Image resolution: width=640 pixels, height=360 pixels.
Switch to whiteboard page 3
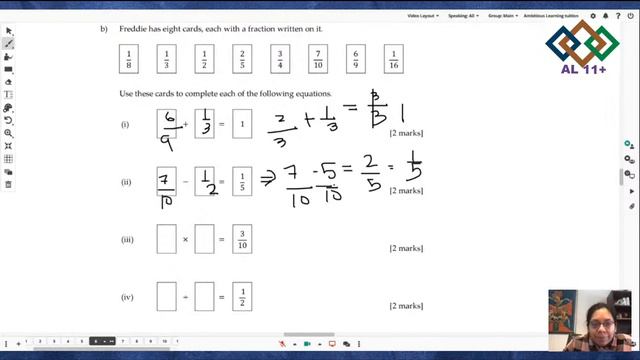click(54, 341)
